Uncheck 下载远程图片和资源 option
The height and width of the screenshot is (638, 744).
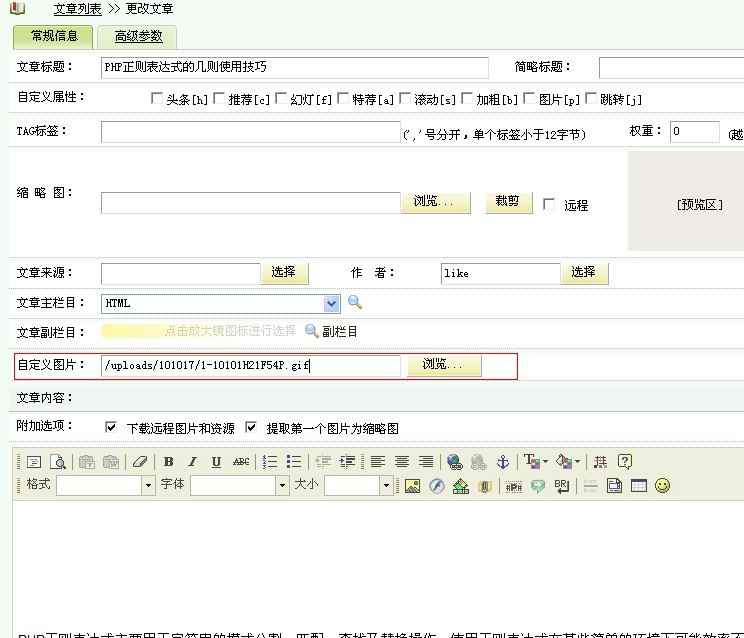111,427
